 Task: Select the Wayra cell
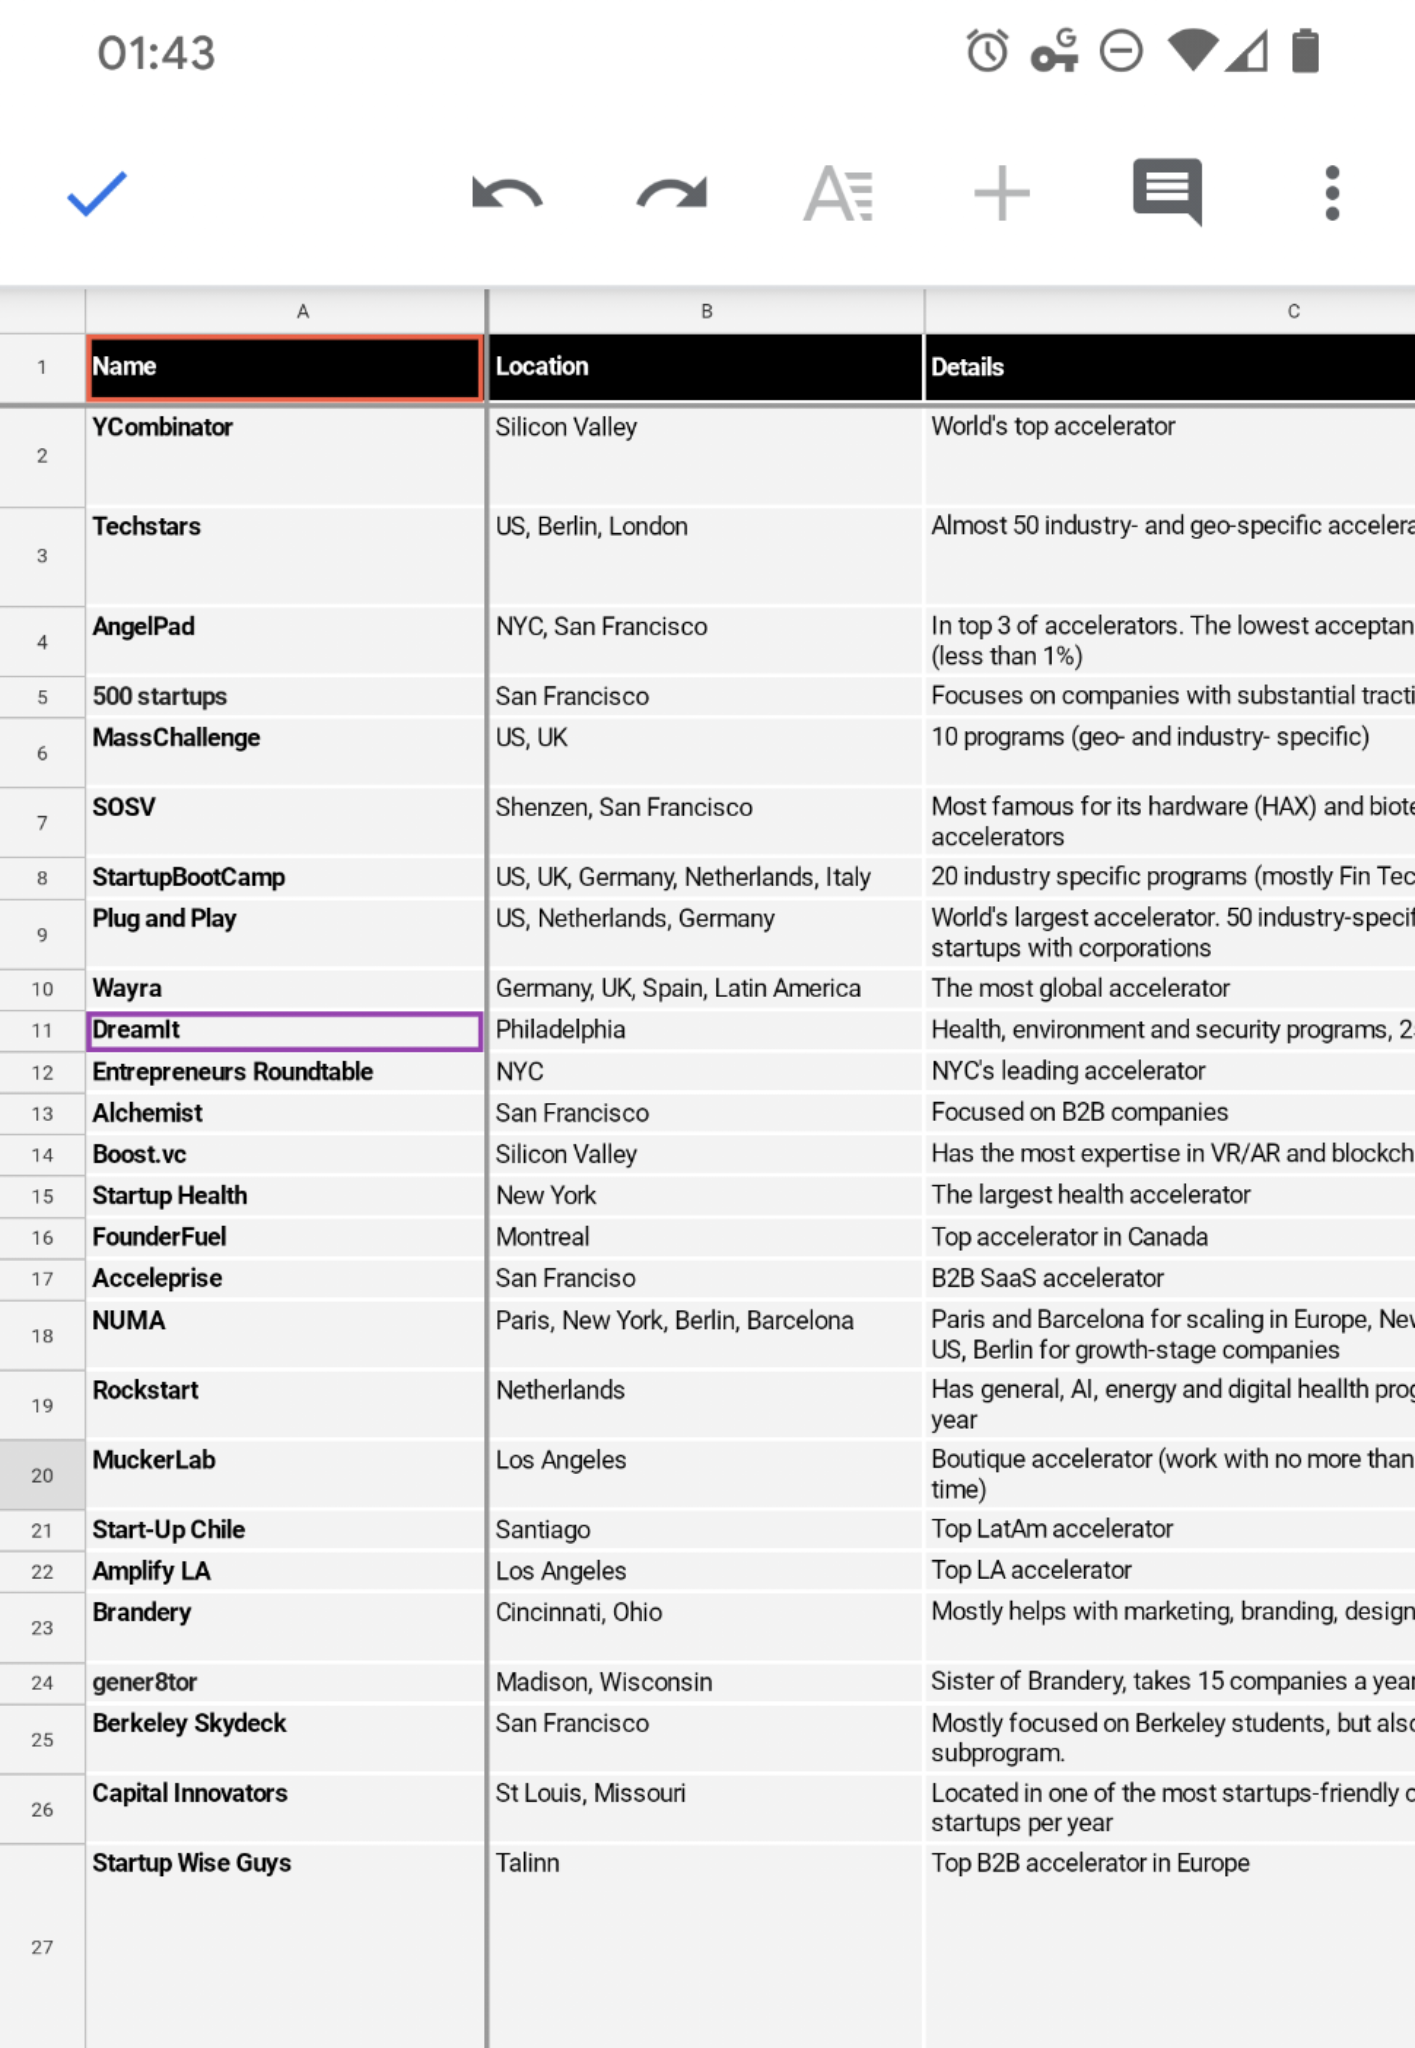(x=286, y=989)
